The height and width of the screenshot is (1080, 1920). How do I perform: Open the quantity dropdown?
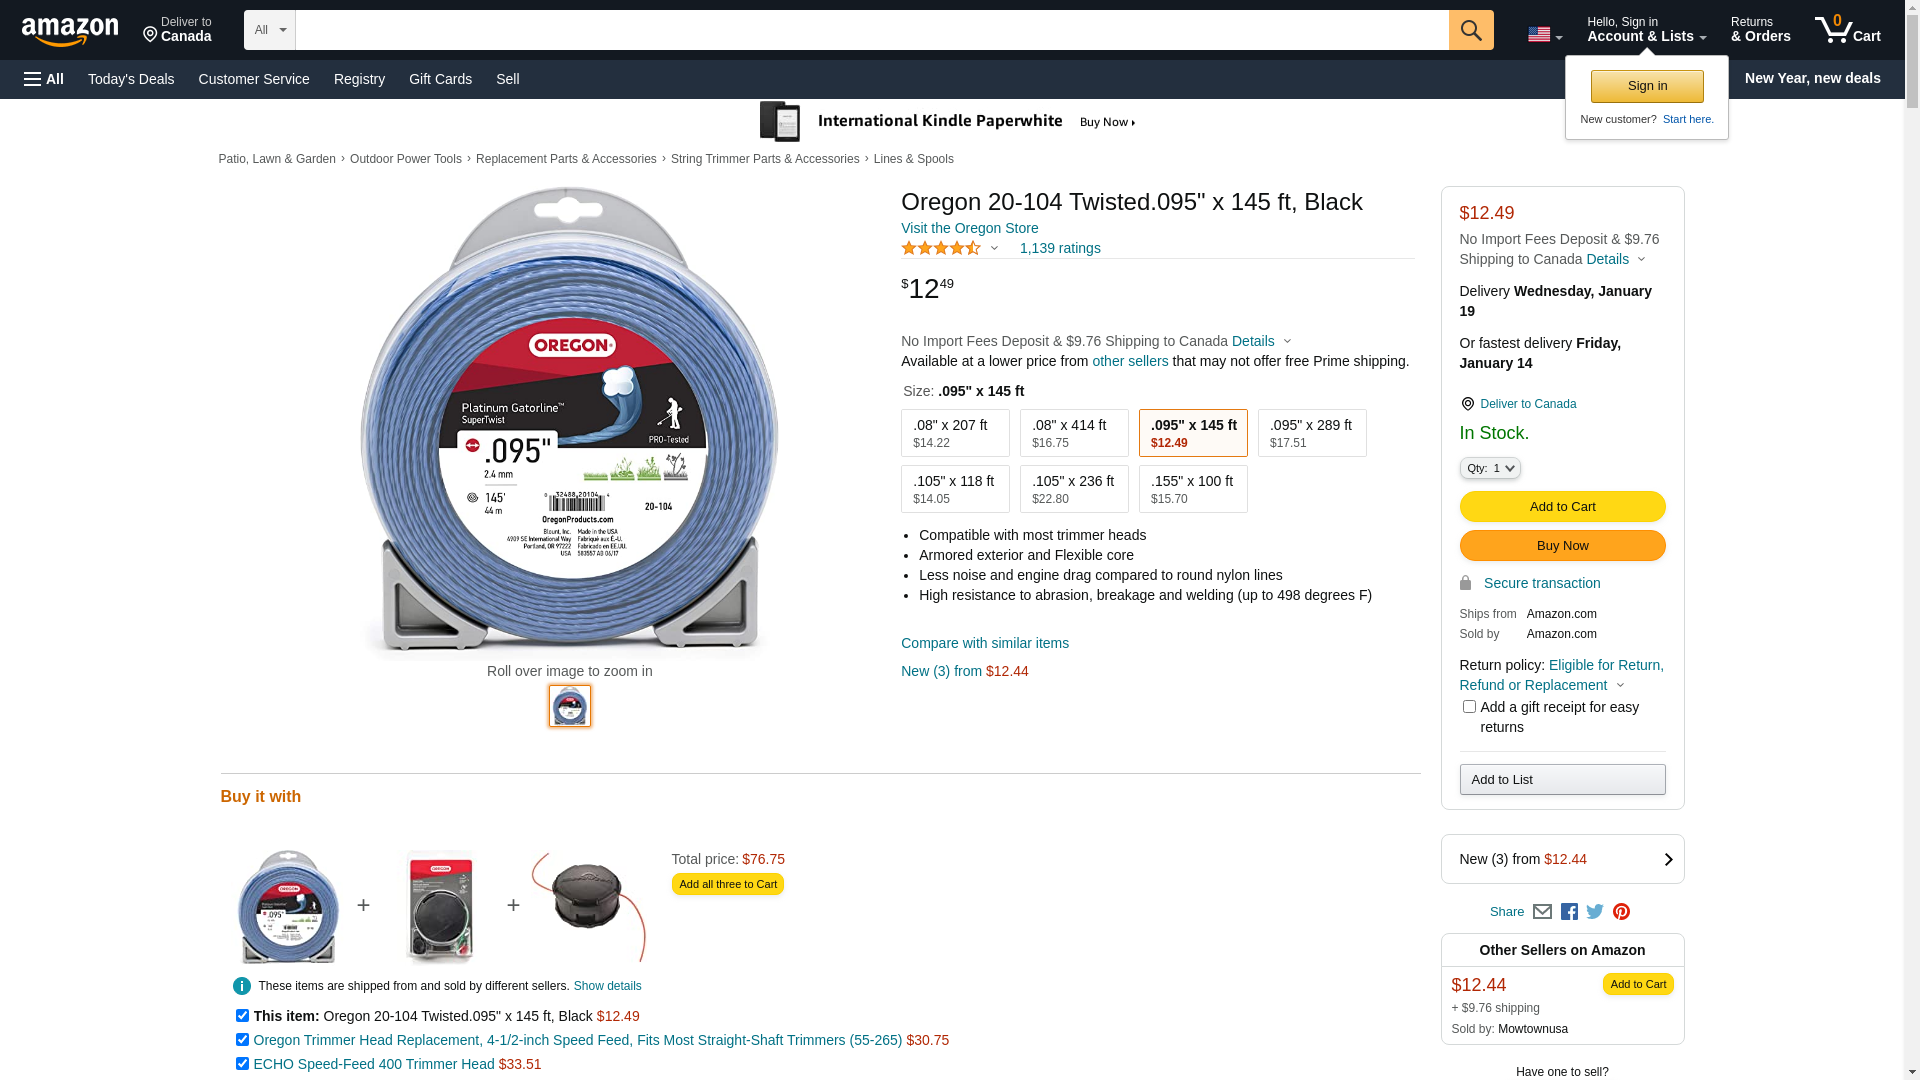[x=1489, y=468]
